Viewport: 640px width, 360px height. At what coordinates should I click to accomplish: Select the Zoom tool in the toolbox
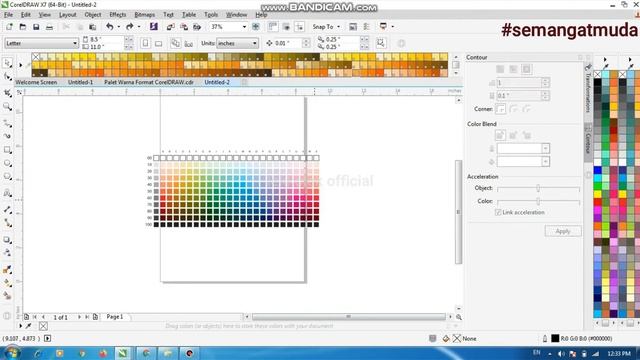pos(7,107)
